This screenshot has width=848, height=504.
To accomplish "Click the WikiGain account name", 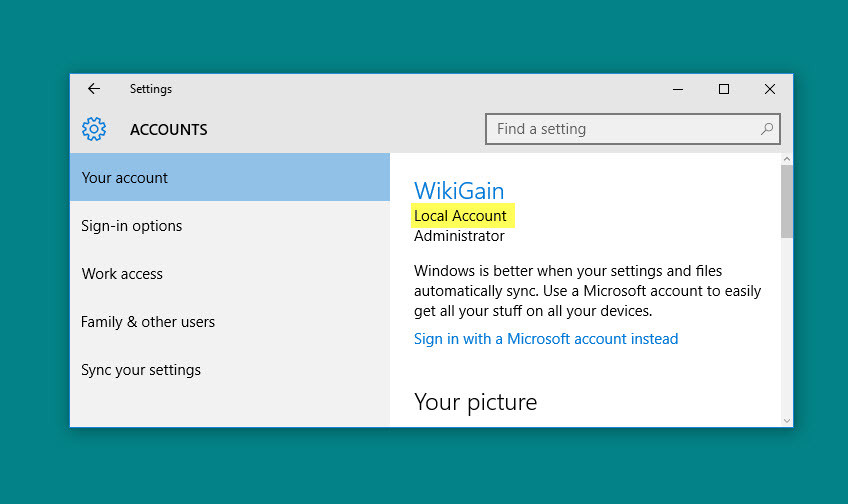I will pos(459,191).
